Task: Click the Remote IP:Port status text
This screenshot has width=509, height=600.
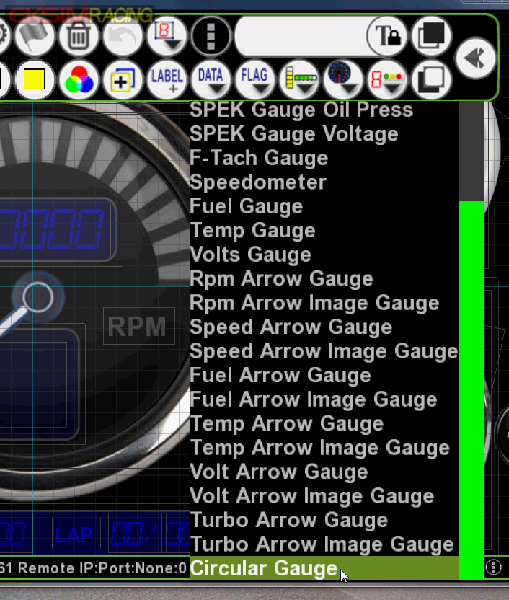Action: [x=102, y=568]
